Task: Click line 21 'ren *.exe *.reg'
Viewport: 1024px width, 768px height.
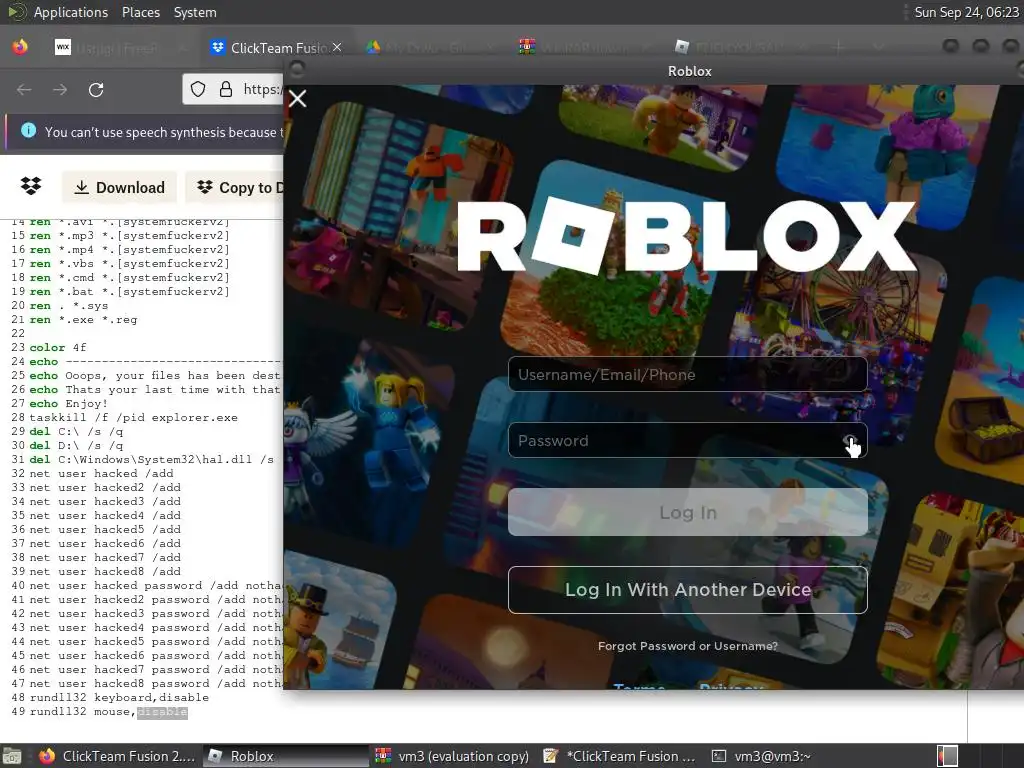Action: (x=83, y=319)
